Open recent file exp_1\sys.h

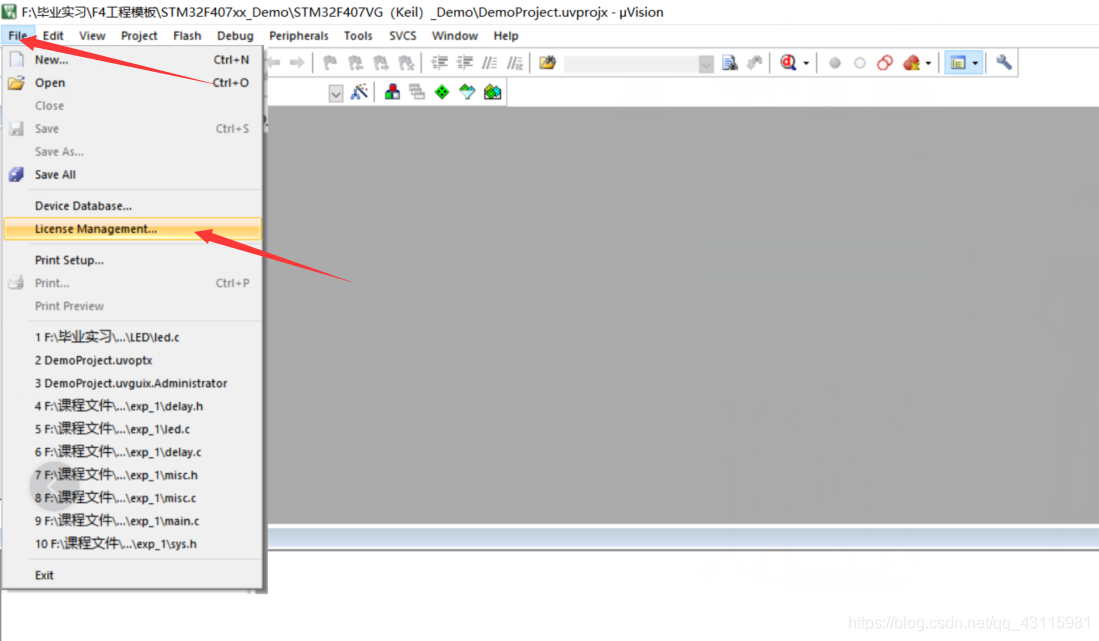[132, 544]
